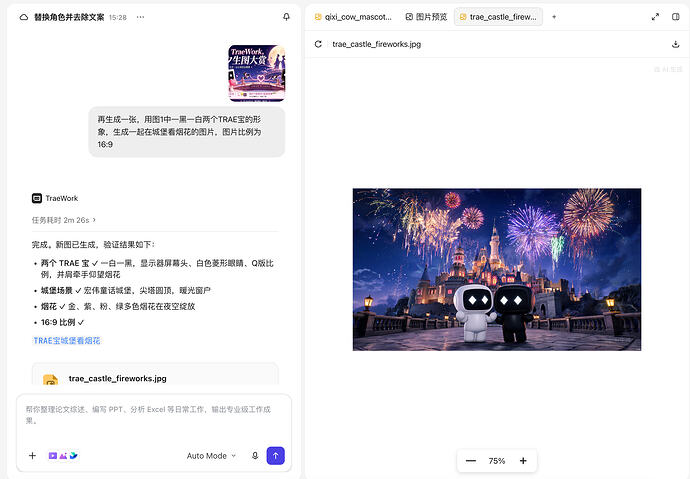Click the plus attachment button in input box
690x479 pixels.
click(x=33, y=456)
